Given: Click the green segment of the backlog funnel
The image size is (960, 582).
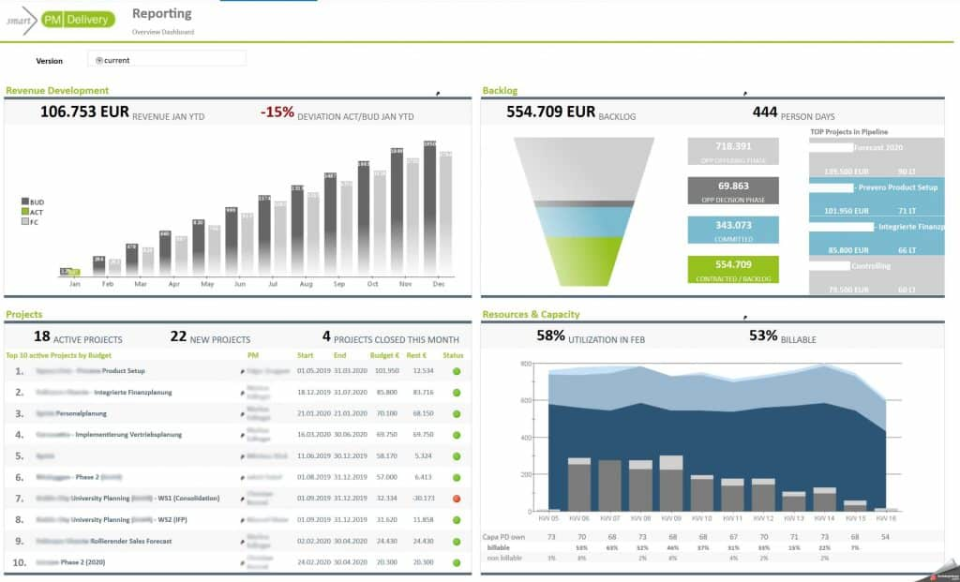Looking at the screenshot, I should [584, 261].
